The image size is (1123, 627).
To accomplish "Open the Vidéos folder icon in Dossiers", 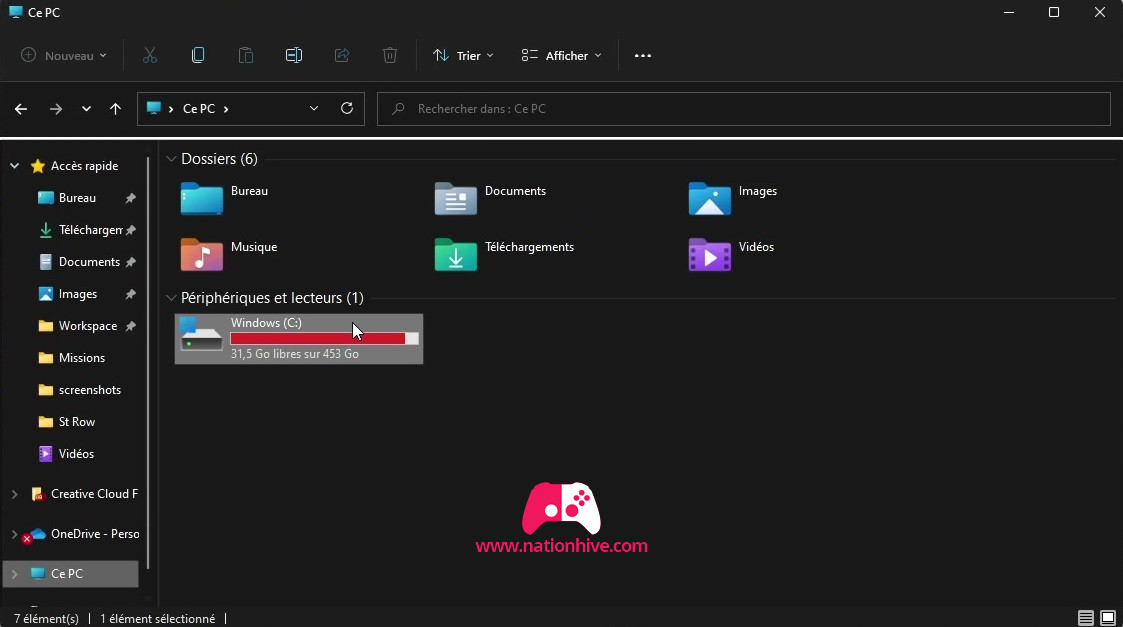I will click(x=710, y=254).
